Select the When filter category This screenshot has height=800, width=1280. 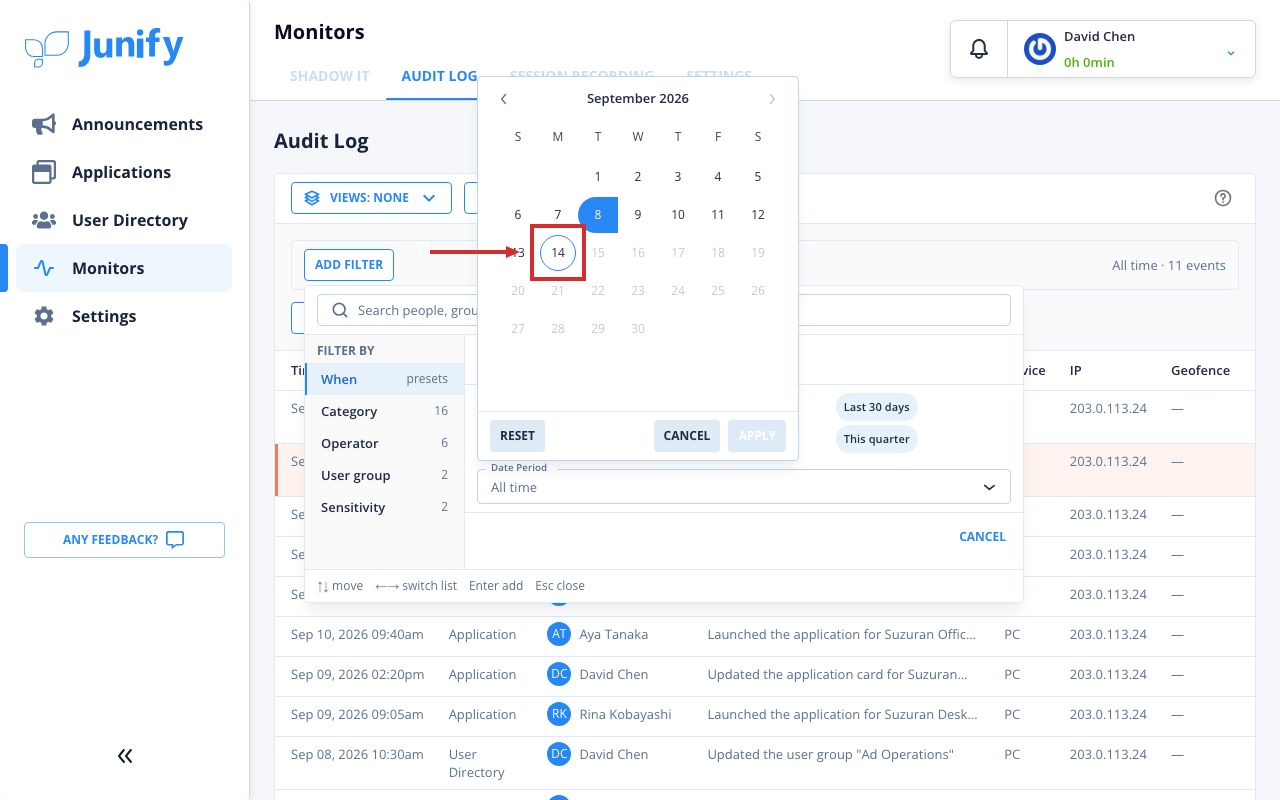coord(385,379)
